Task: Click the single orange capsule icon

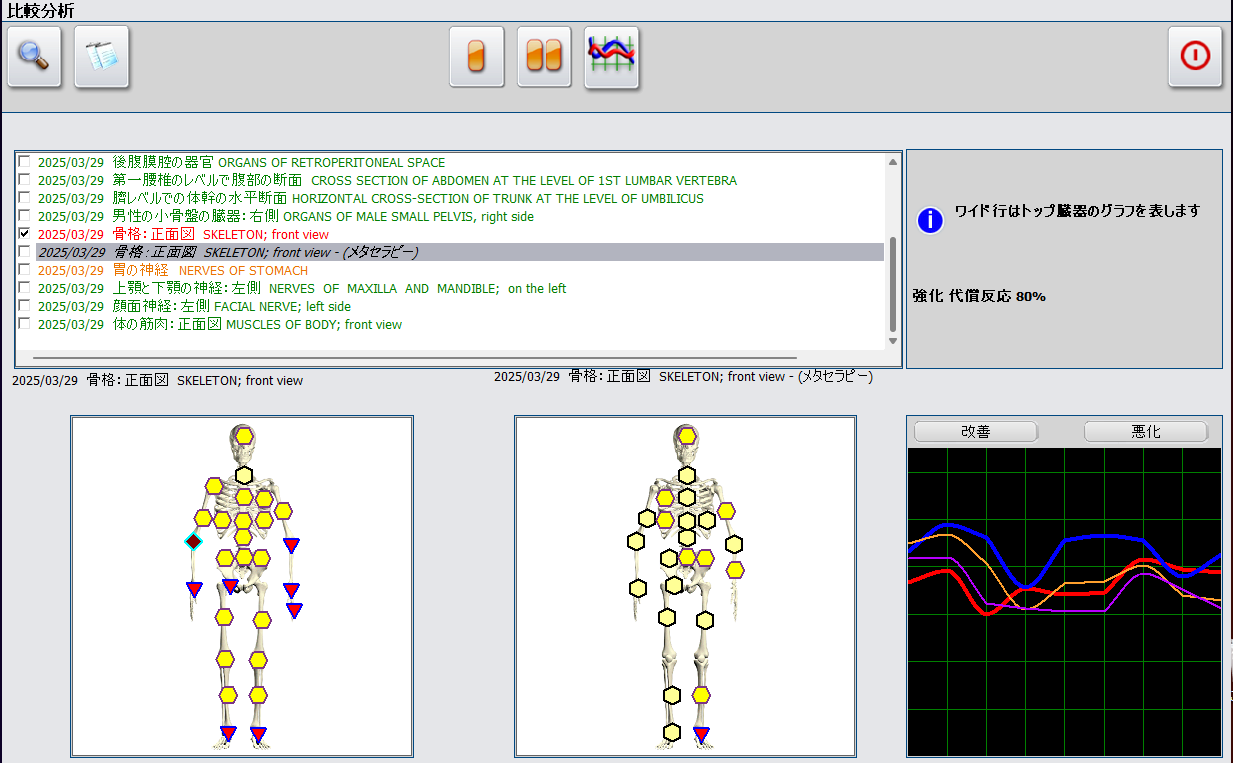Action: click(x=477, y=57)
